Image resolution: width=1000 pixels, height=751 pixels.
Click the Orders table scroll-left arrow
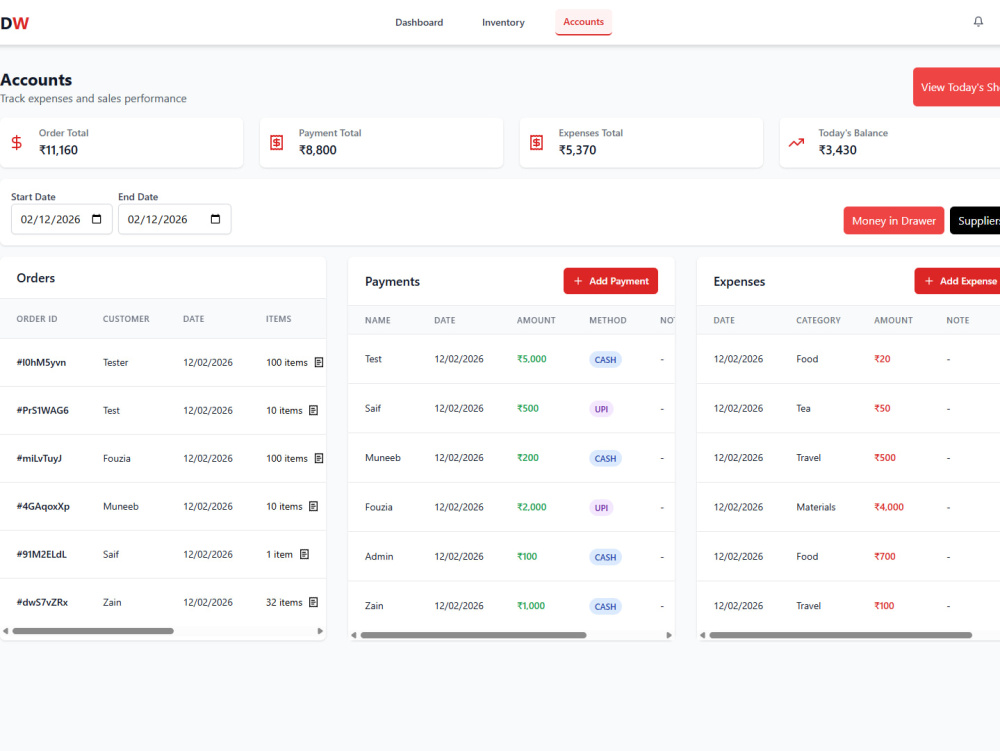(5, 631)
